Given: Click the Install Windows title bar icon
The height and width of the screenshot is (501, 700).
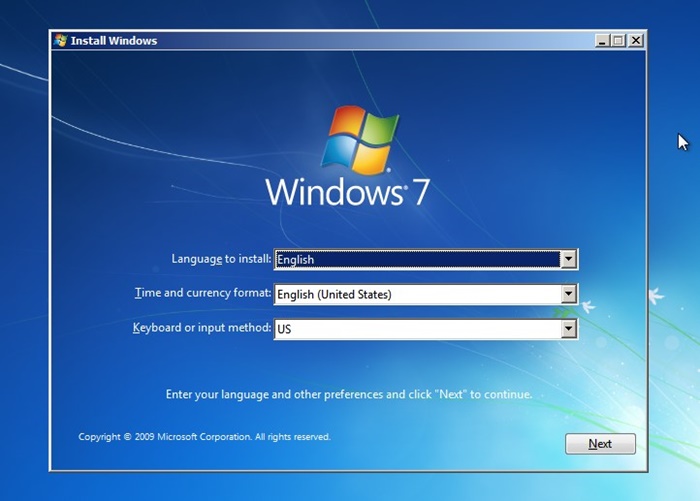Looking at the screenshot, I should (60, 41).
